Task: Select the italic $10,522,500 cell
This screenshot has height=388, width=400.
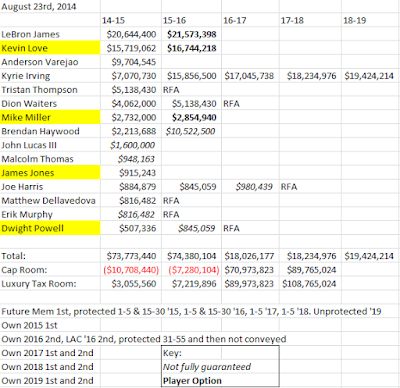Action: pyautogui.click(x=190, y=131)
